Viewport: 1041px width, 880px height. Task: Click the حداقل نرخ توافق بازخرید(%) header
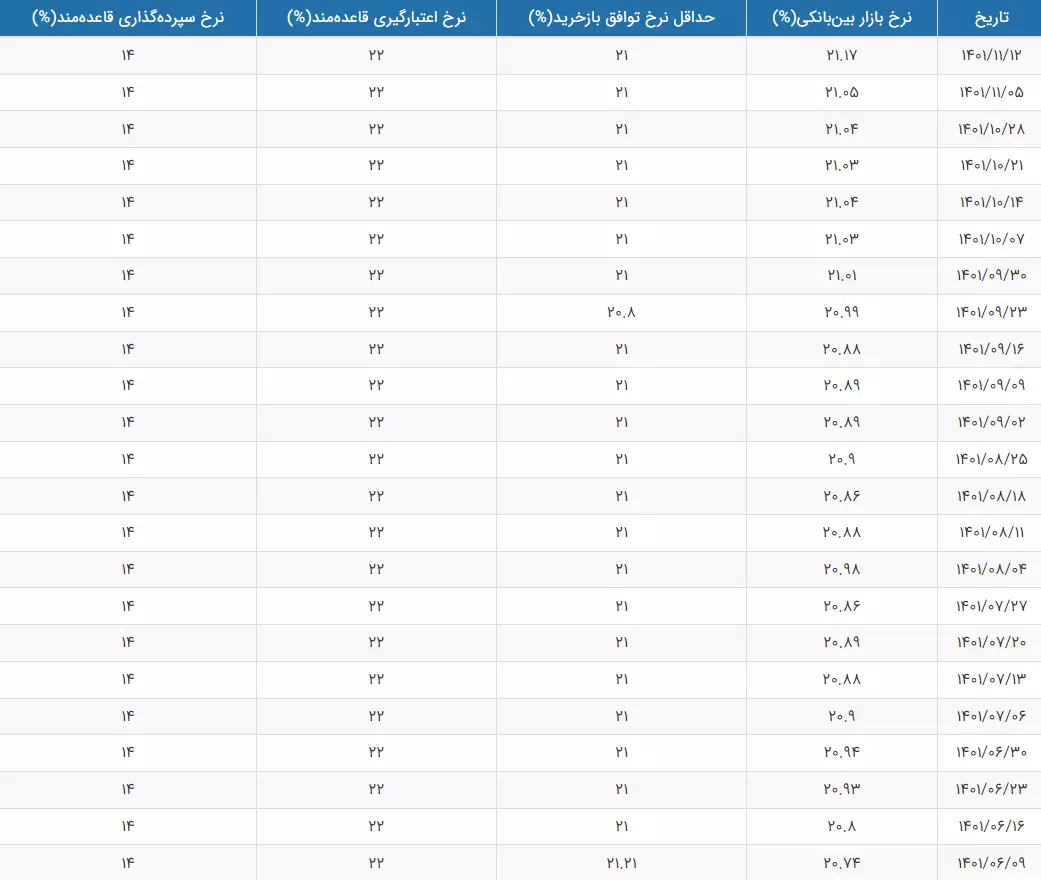coord(621,18)
